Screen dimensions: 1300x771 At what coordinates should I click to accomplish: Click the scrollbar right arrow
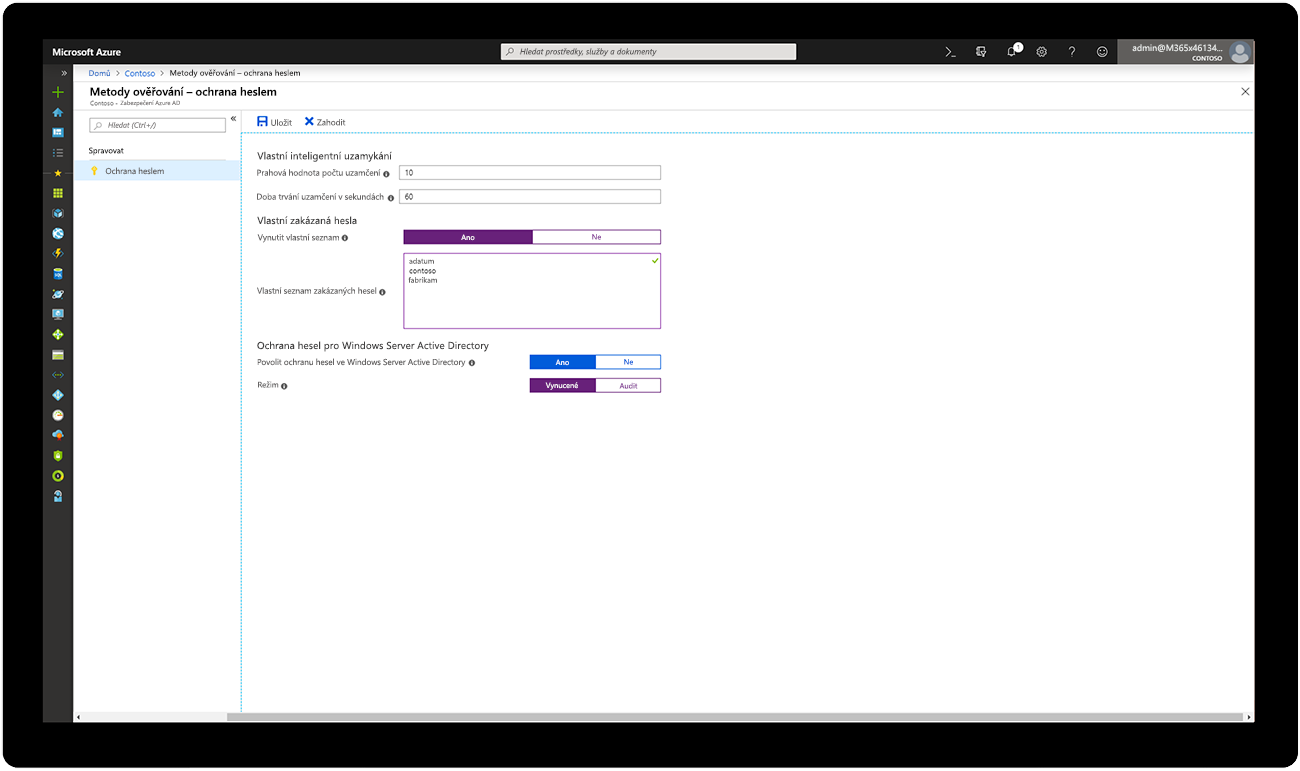pyautogui.click(x=1248, y=717)
